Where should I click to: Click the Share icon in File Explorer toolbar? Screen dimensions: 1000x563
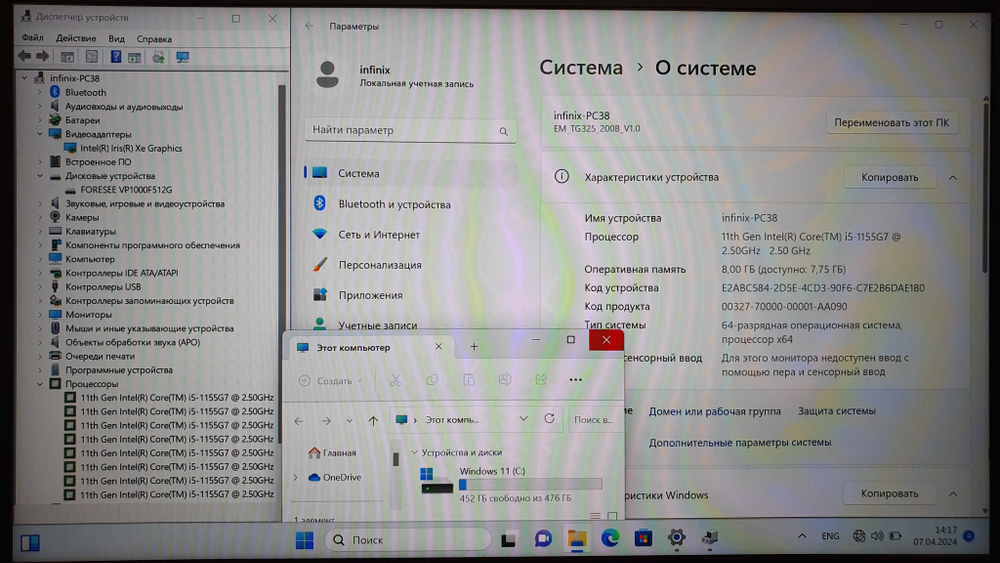point(541,380)
